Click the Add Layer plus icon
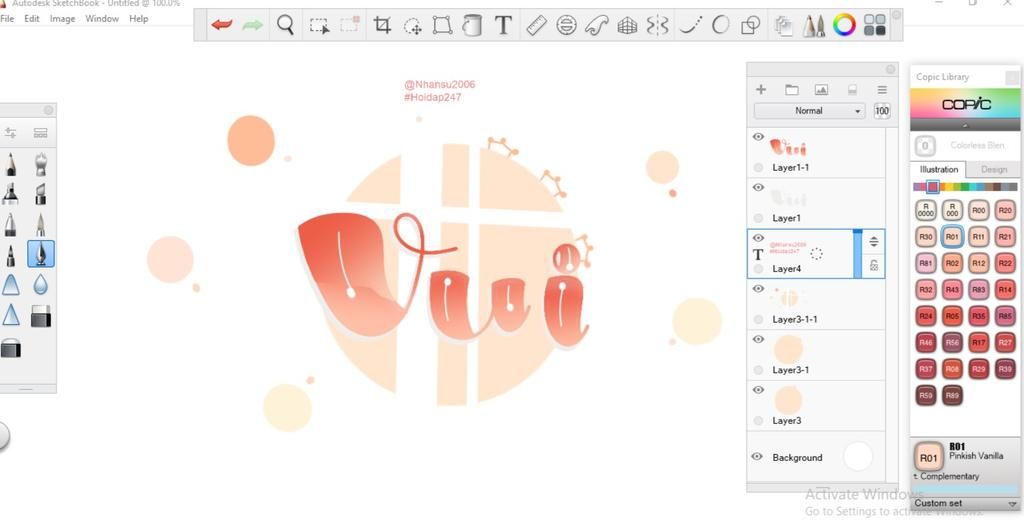The width and height of the screenshot is (1024, 532). 761,89
